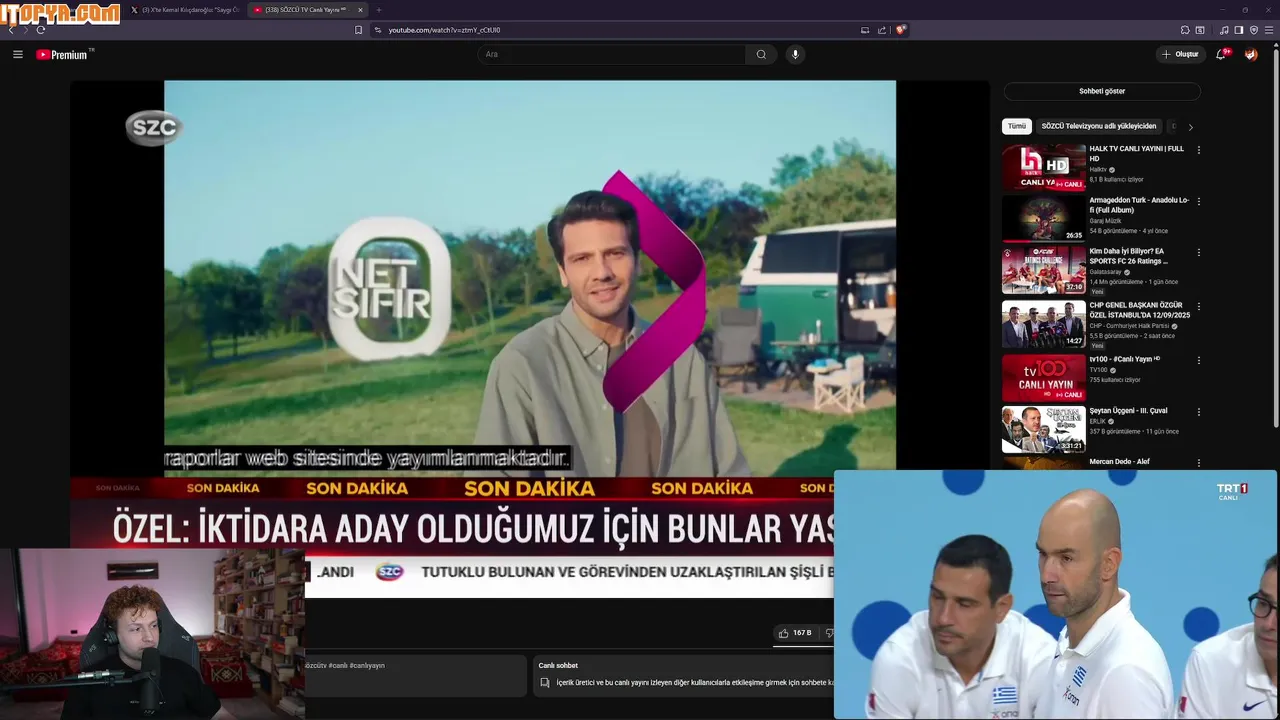
Task: Open CHP GENEL BAŞKANI ÖZGÜR ÖZEL video title
Action: tap(1139, 310)
